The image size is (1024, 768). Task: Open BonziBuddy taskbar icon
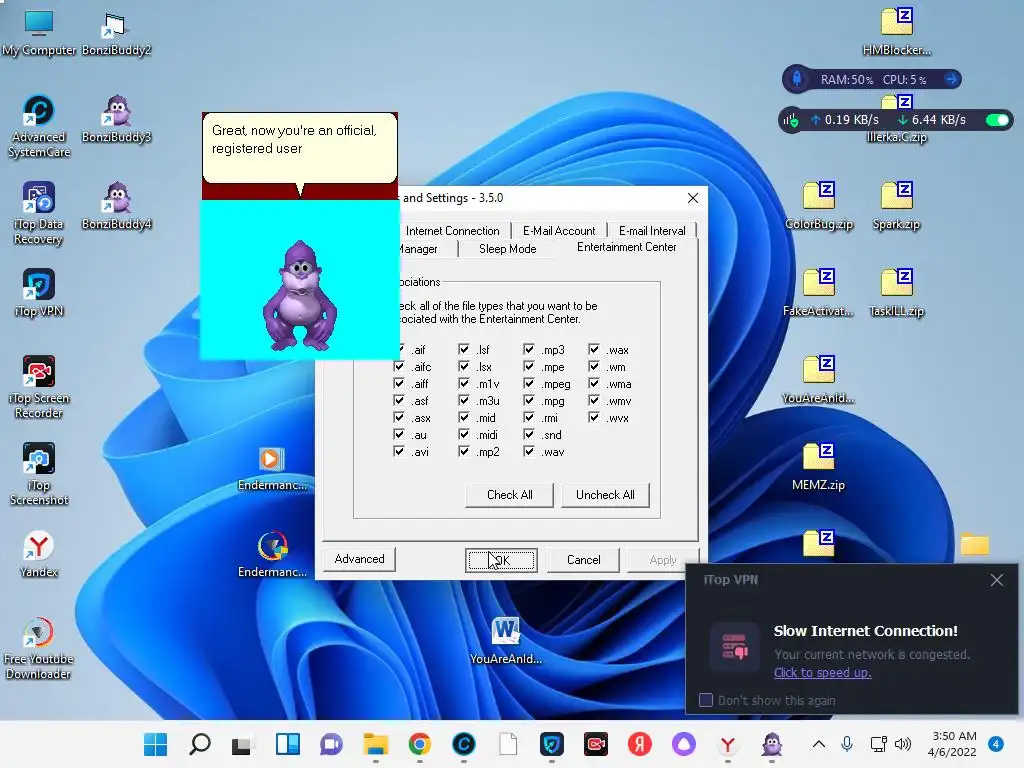click(x=772, y=744)
